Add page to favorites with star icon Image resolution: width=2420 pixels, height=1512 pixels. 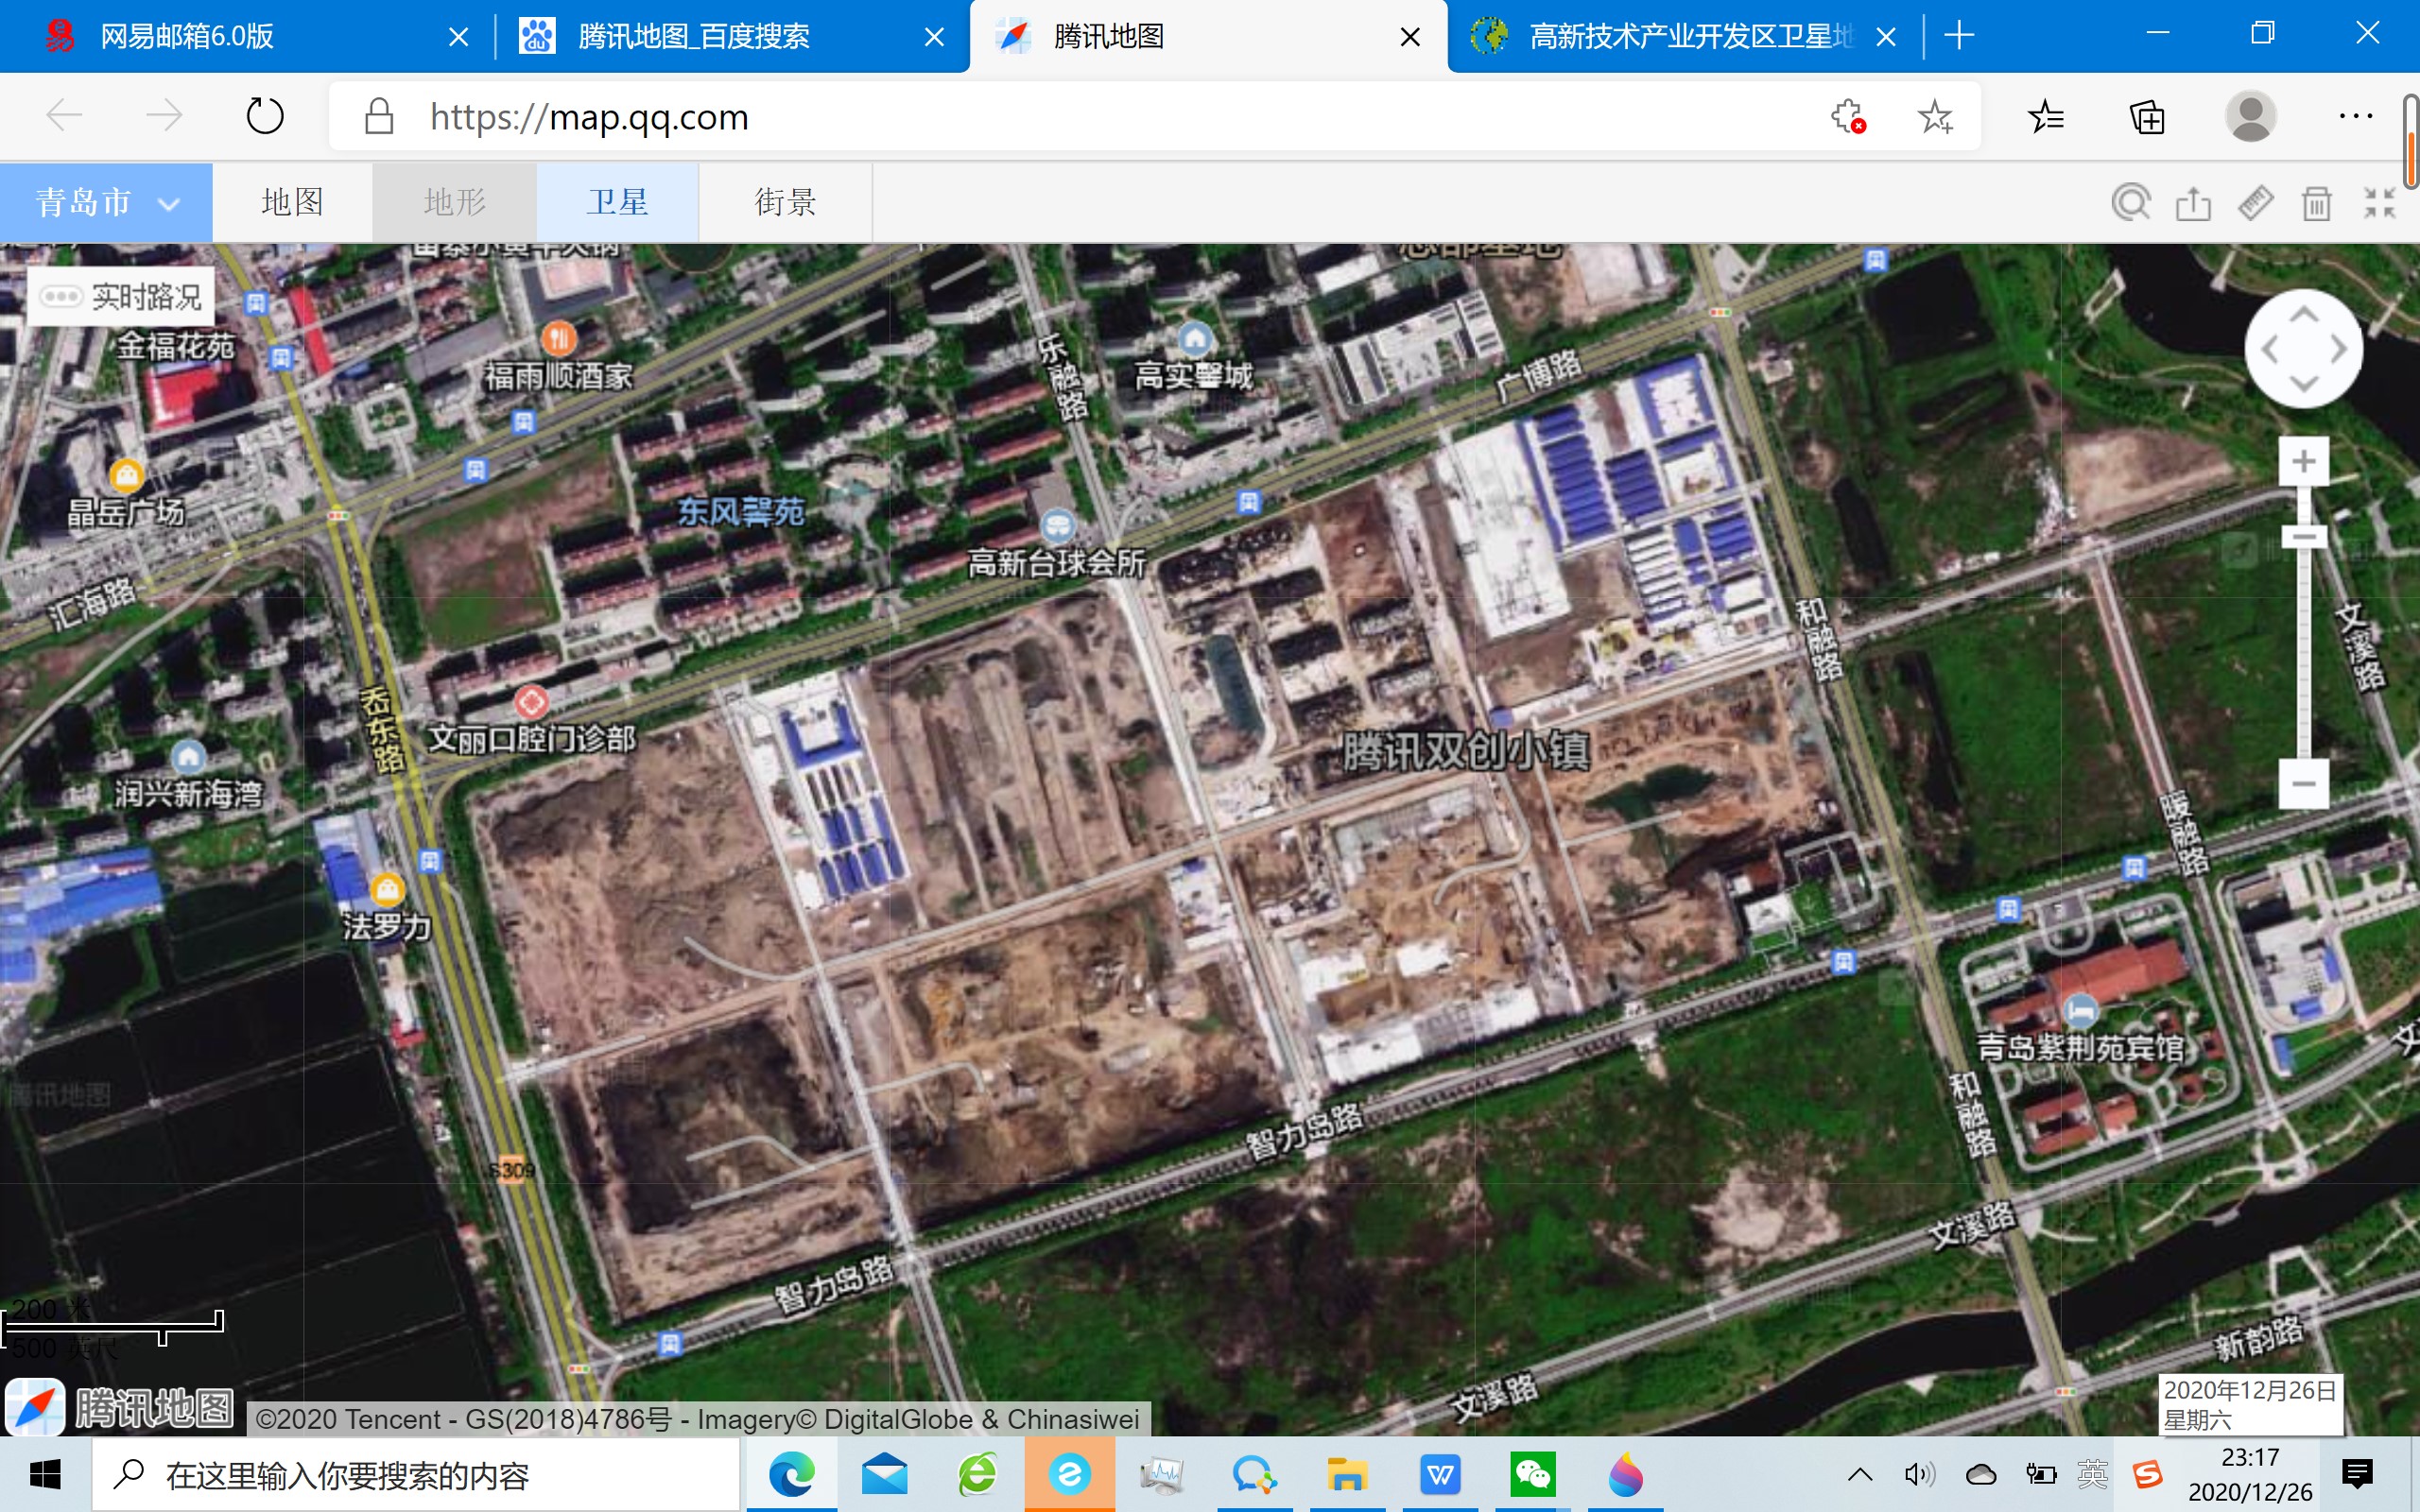pos(1935,117)
